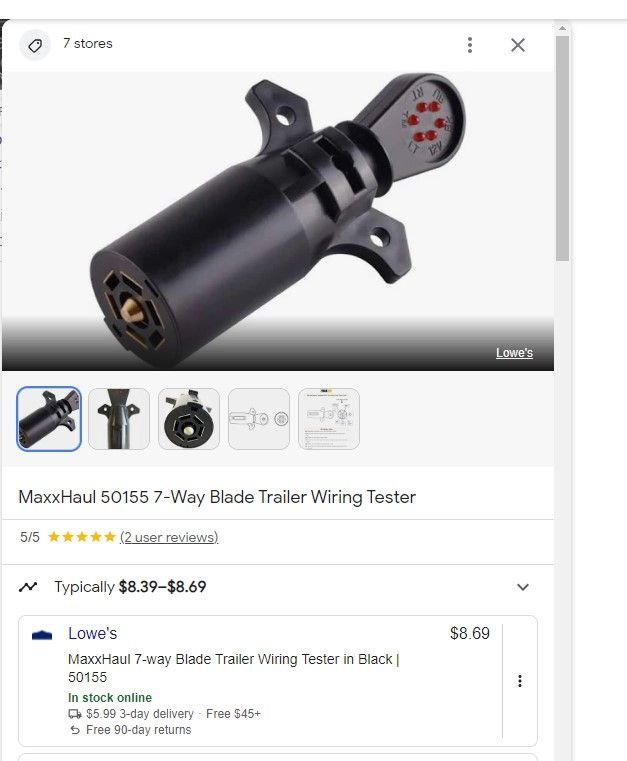This screenshot has width=627, height=761.
Task: Click the five-star rating display
Action: click(x=82, y=537)
